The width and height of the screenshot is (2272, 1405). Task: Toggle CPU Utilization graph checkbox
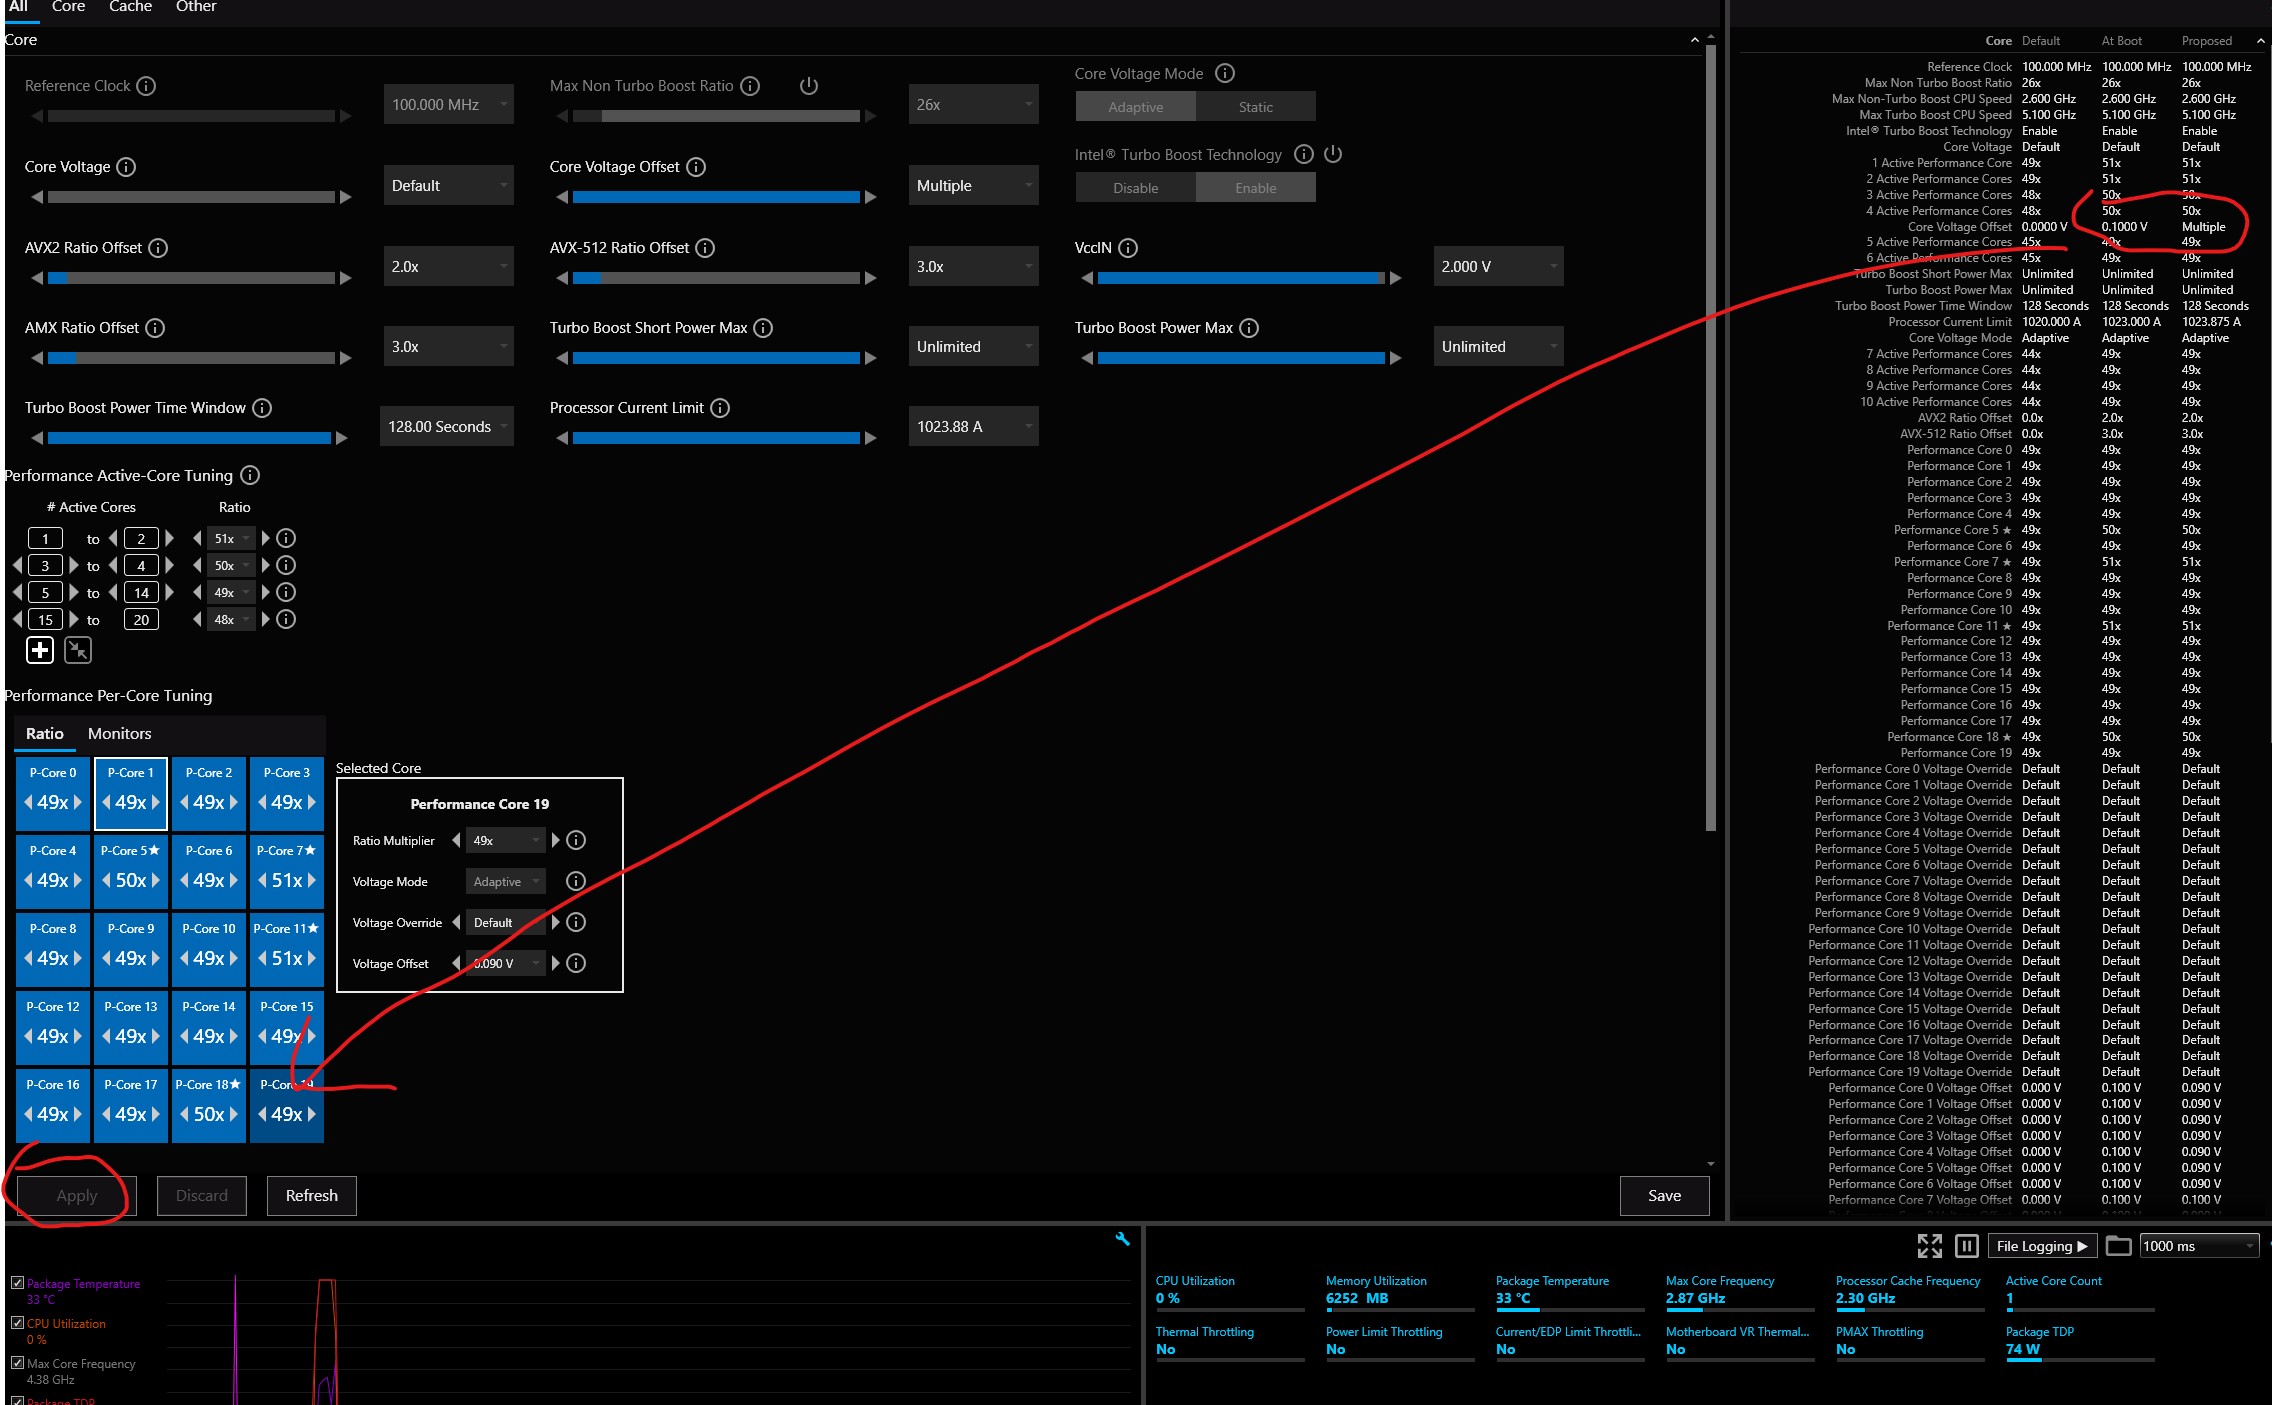tap(17, 1323)
